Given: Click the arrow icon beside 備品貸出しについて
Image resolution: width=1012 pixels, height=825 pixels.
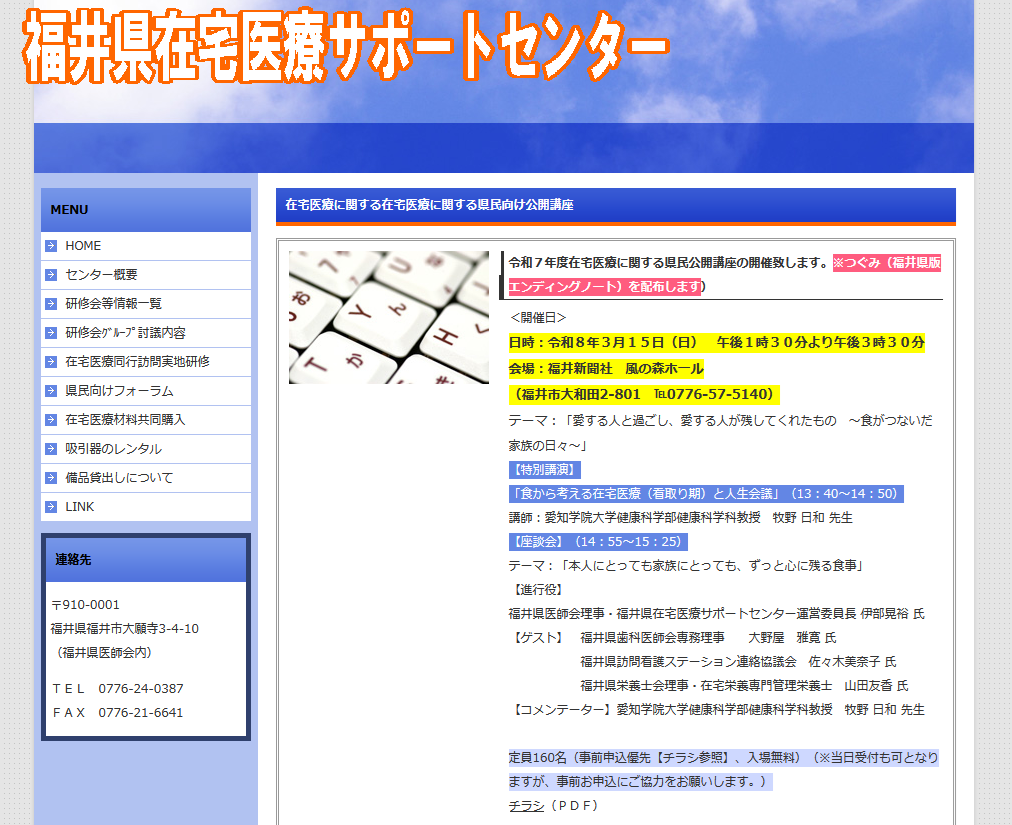Looking at the screenshot, I should pos(51,478).
